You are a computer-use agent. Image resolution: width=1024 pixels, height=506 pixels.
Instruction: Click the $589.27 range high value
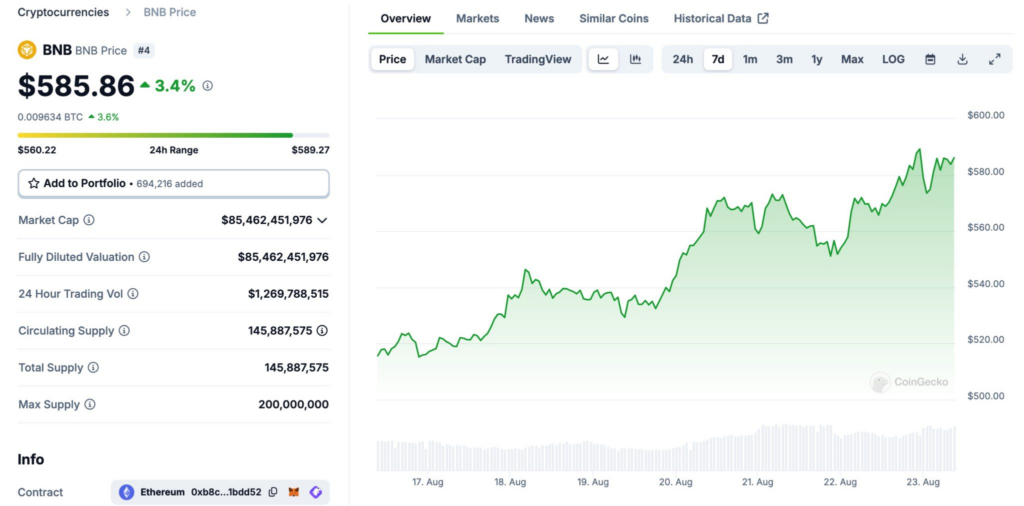310,150
